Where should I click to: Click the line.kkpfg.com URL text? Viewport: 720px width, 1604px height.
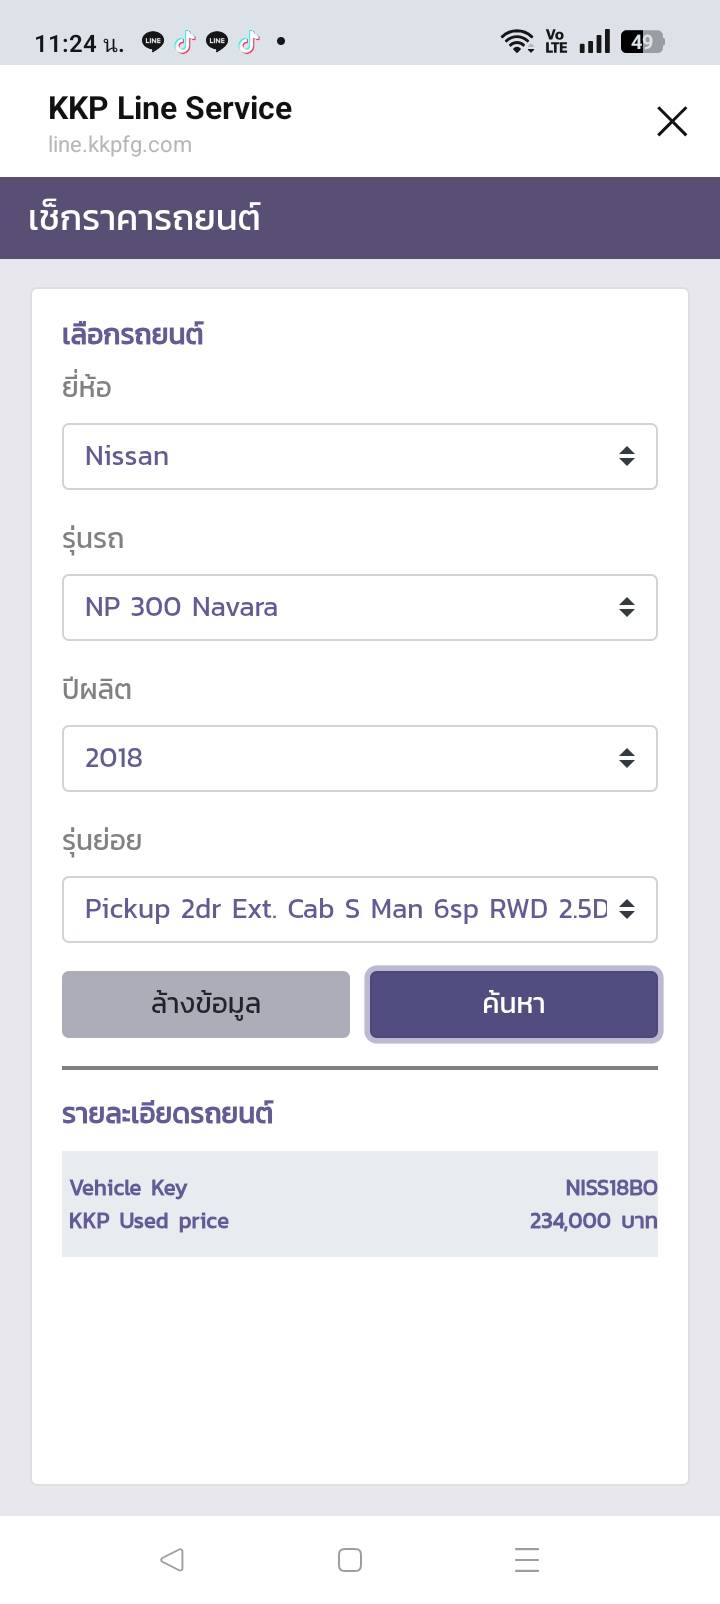tap(120, 145)
